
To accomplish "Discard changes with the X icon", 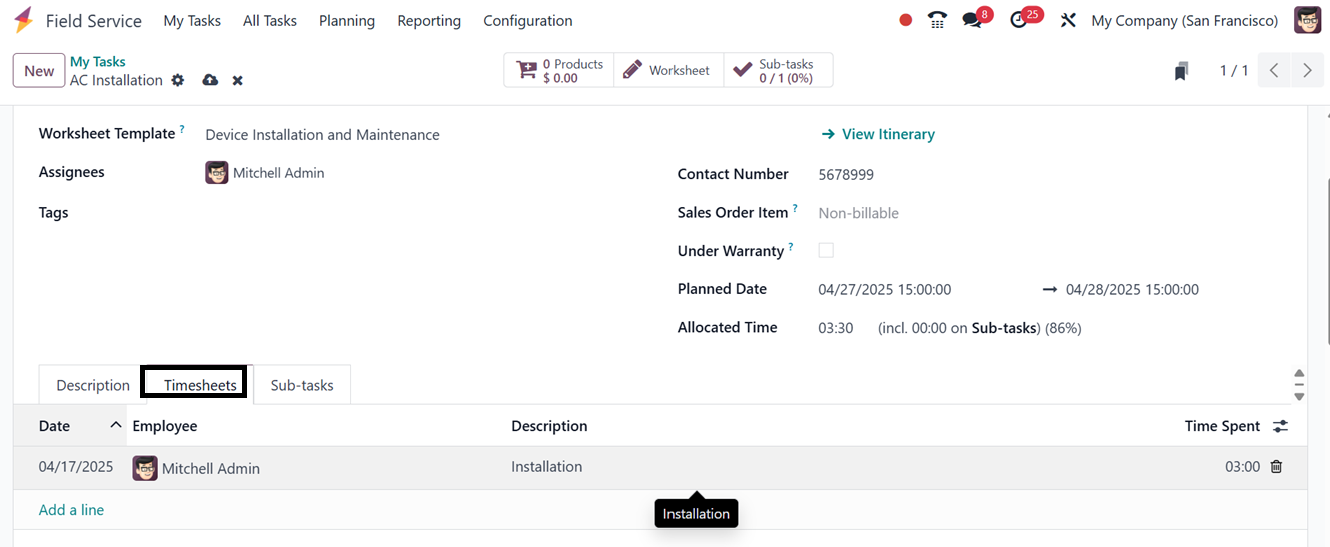I will coord(238,80).
